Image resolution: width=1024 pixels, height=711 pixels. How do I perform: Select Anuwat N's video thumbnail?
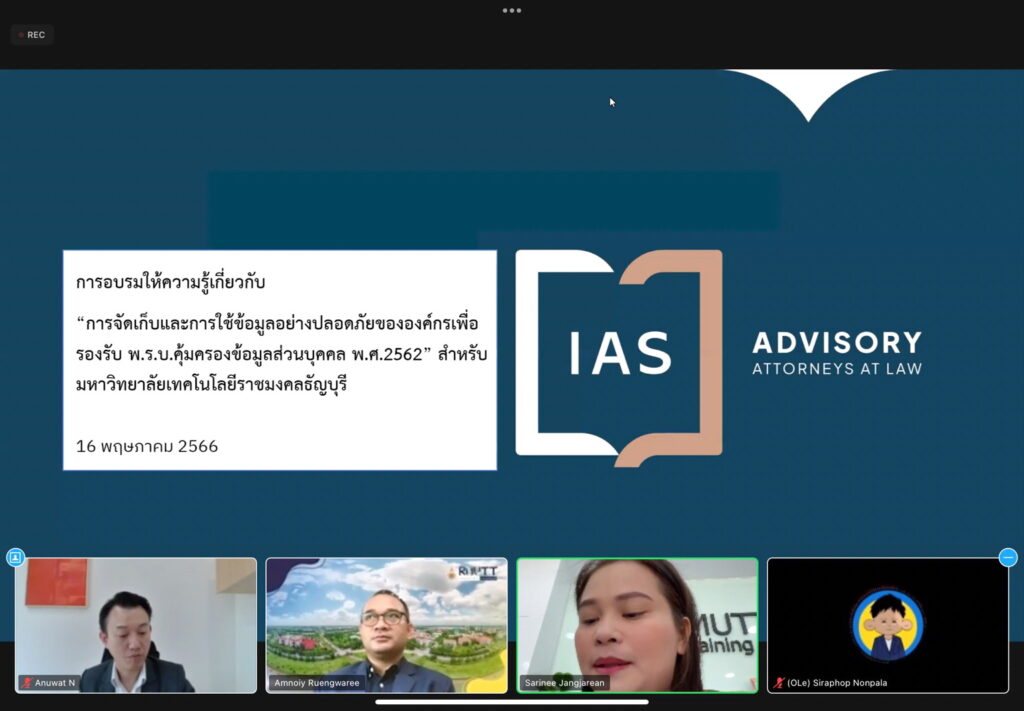click(x=136, y=625)
